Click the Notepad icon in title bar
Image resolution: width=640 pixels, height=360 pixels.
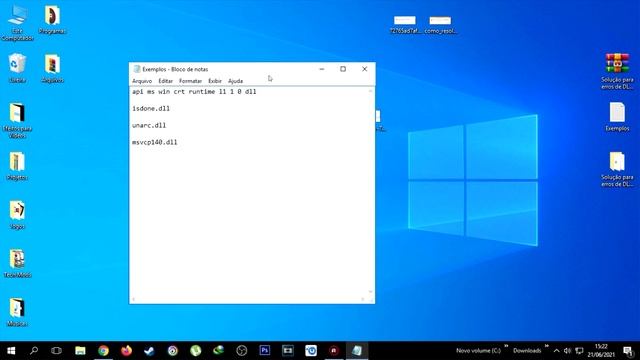tap(137, 69)
